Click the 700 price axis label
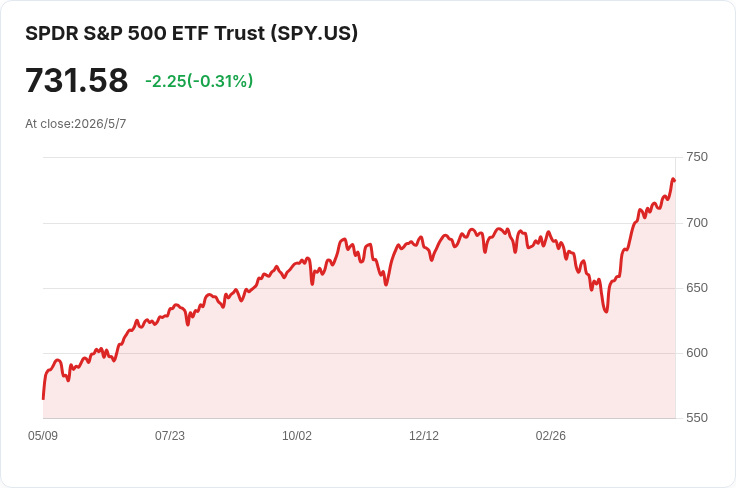This screenshot has width=736, height=488. click(697, 223)
